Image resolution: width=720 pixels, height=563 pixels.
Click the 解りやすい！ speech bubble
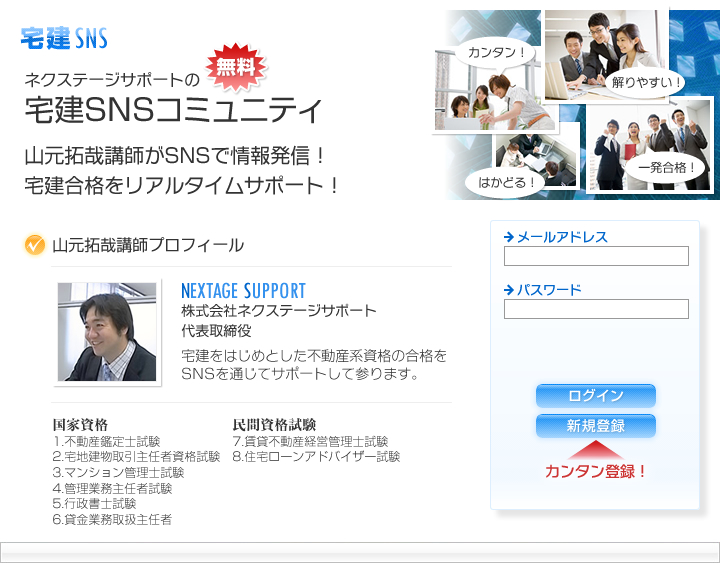[645, 83]
